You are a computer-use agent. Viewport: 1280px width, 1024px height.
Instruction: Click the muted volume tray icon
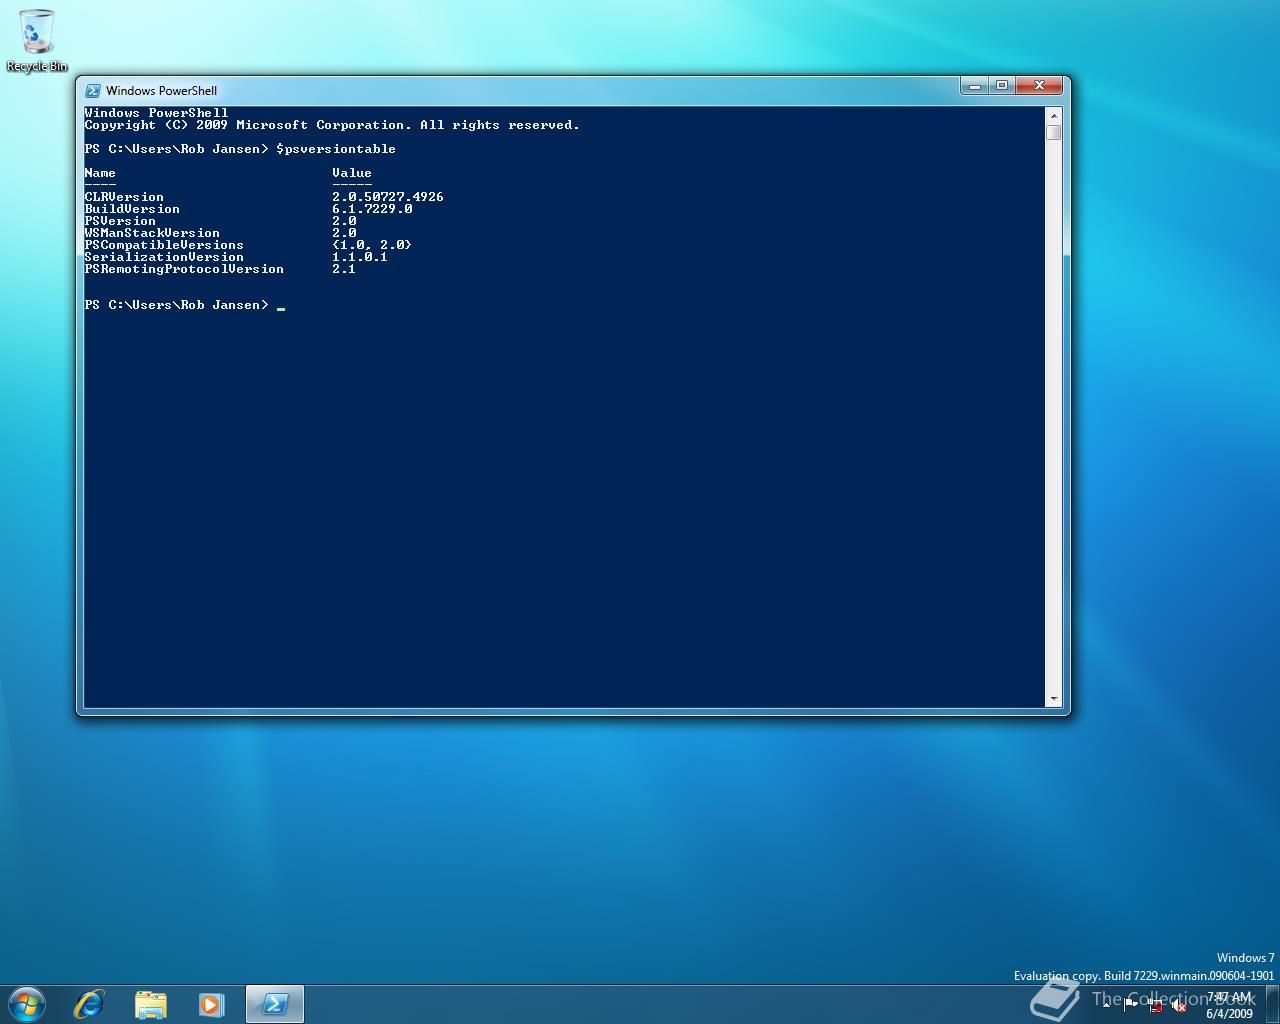point(1179,1005)
